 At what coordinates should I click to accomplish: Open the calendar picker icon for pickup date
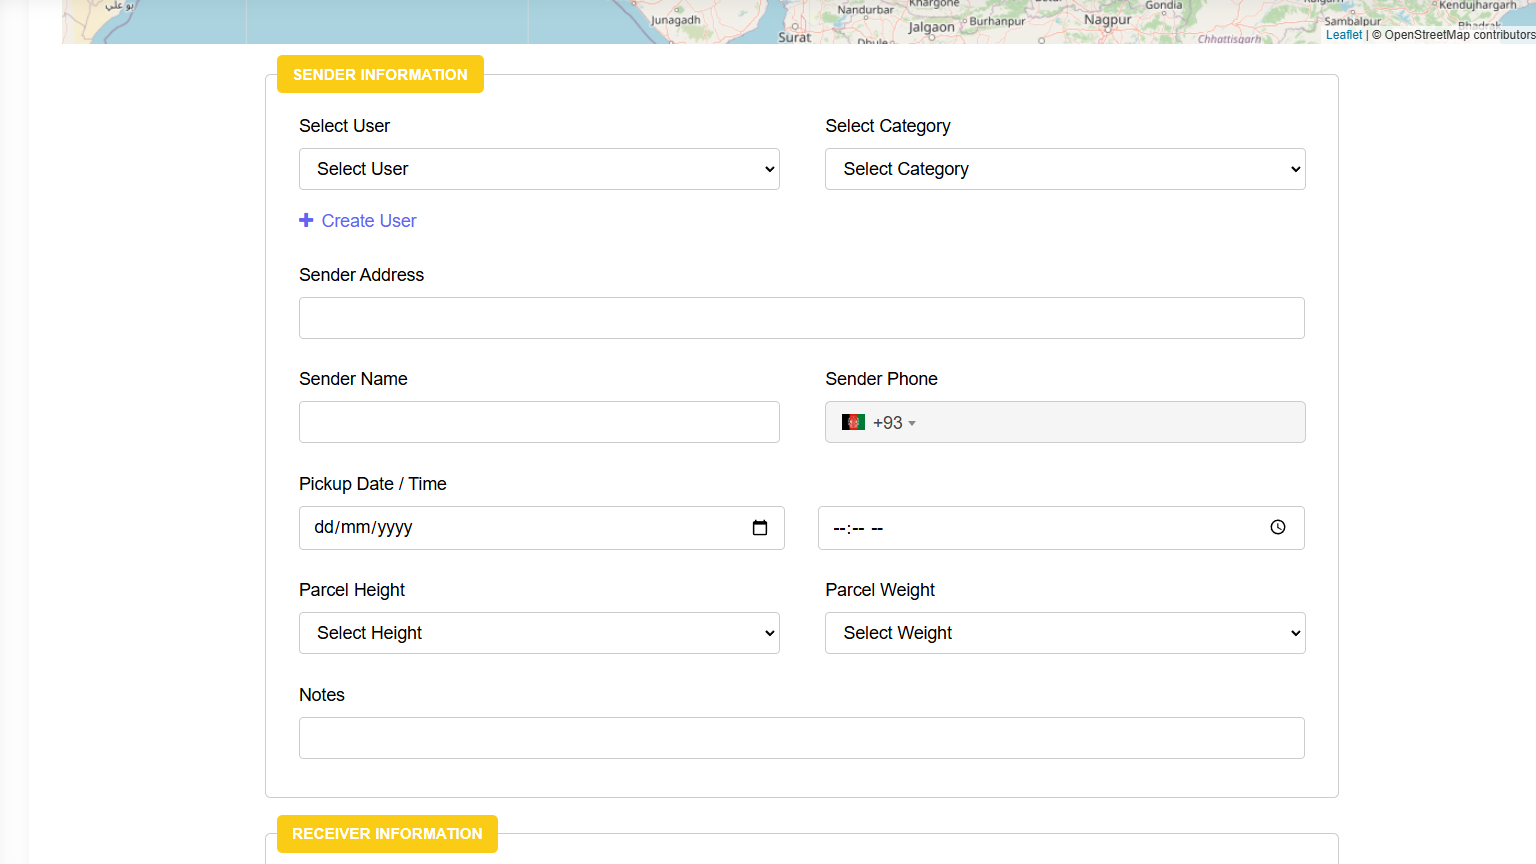(x=760, y=528)
